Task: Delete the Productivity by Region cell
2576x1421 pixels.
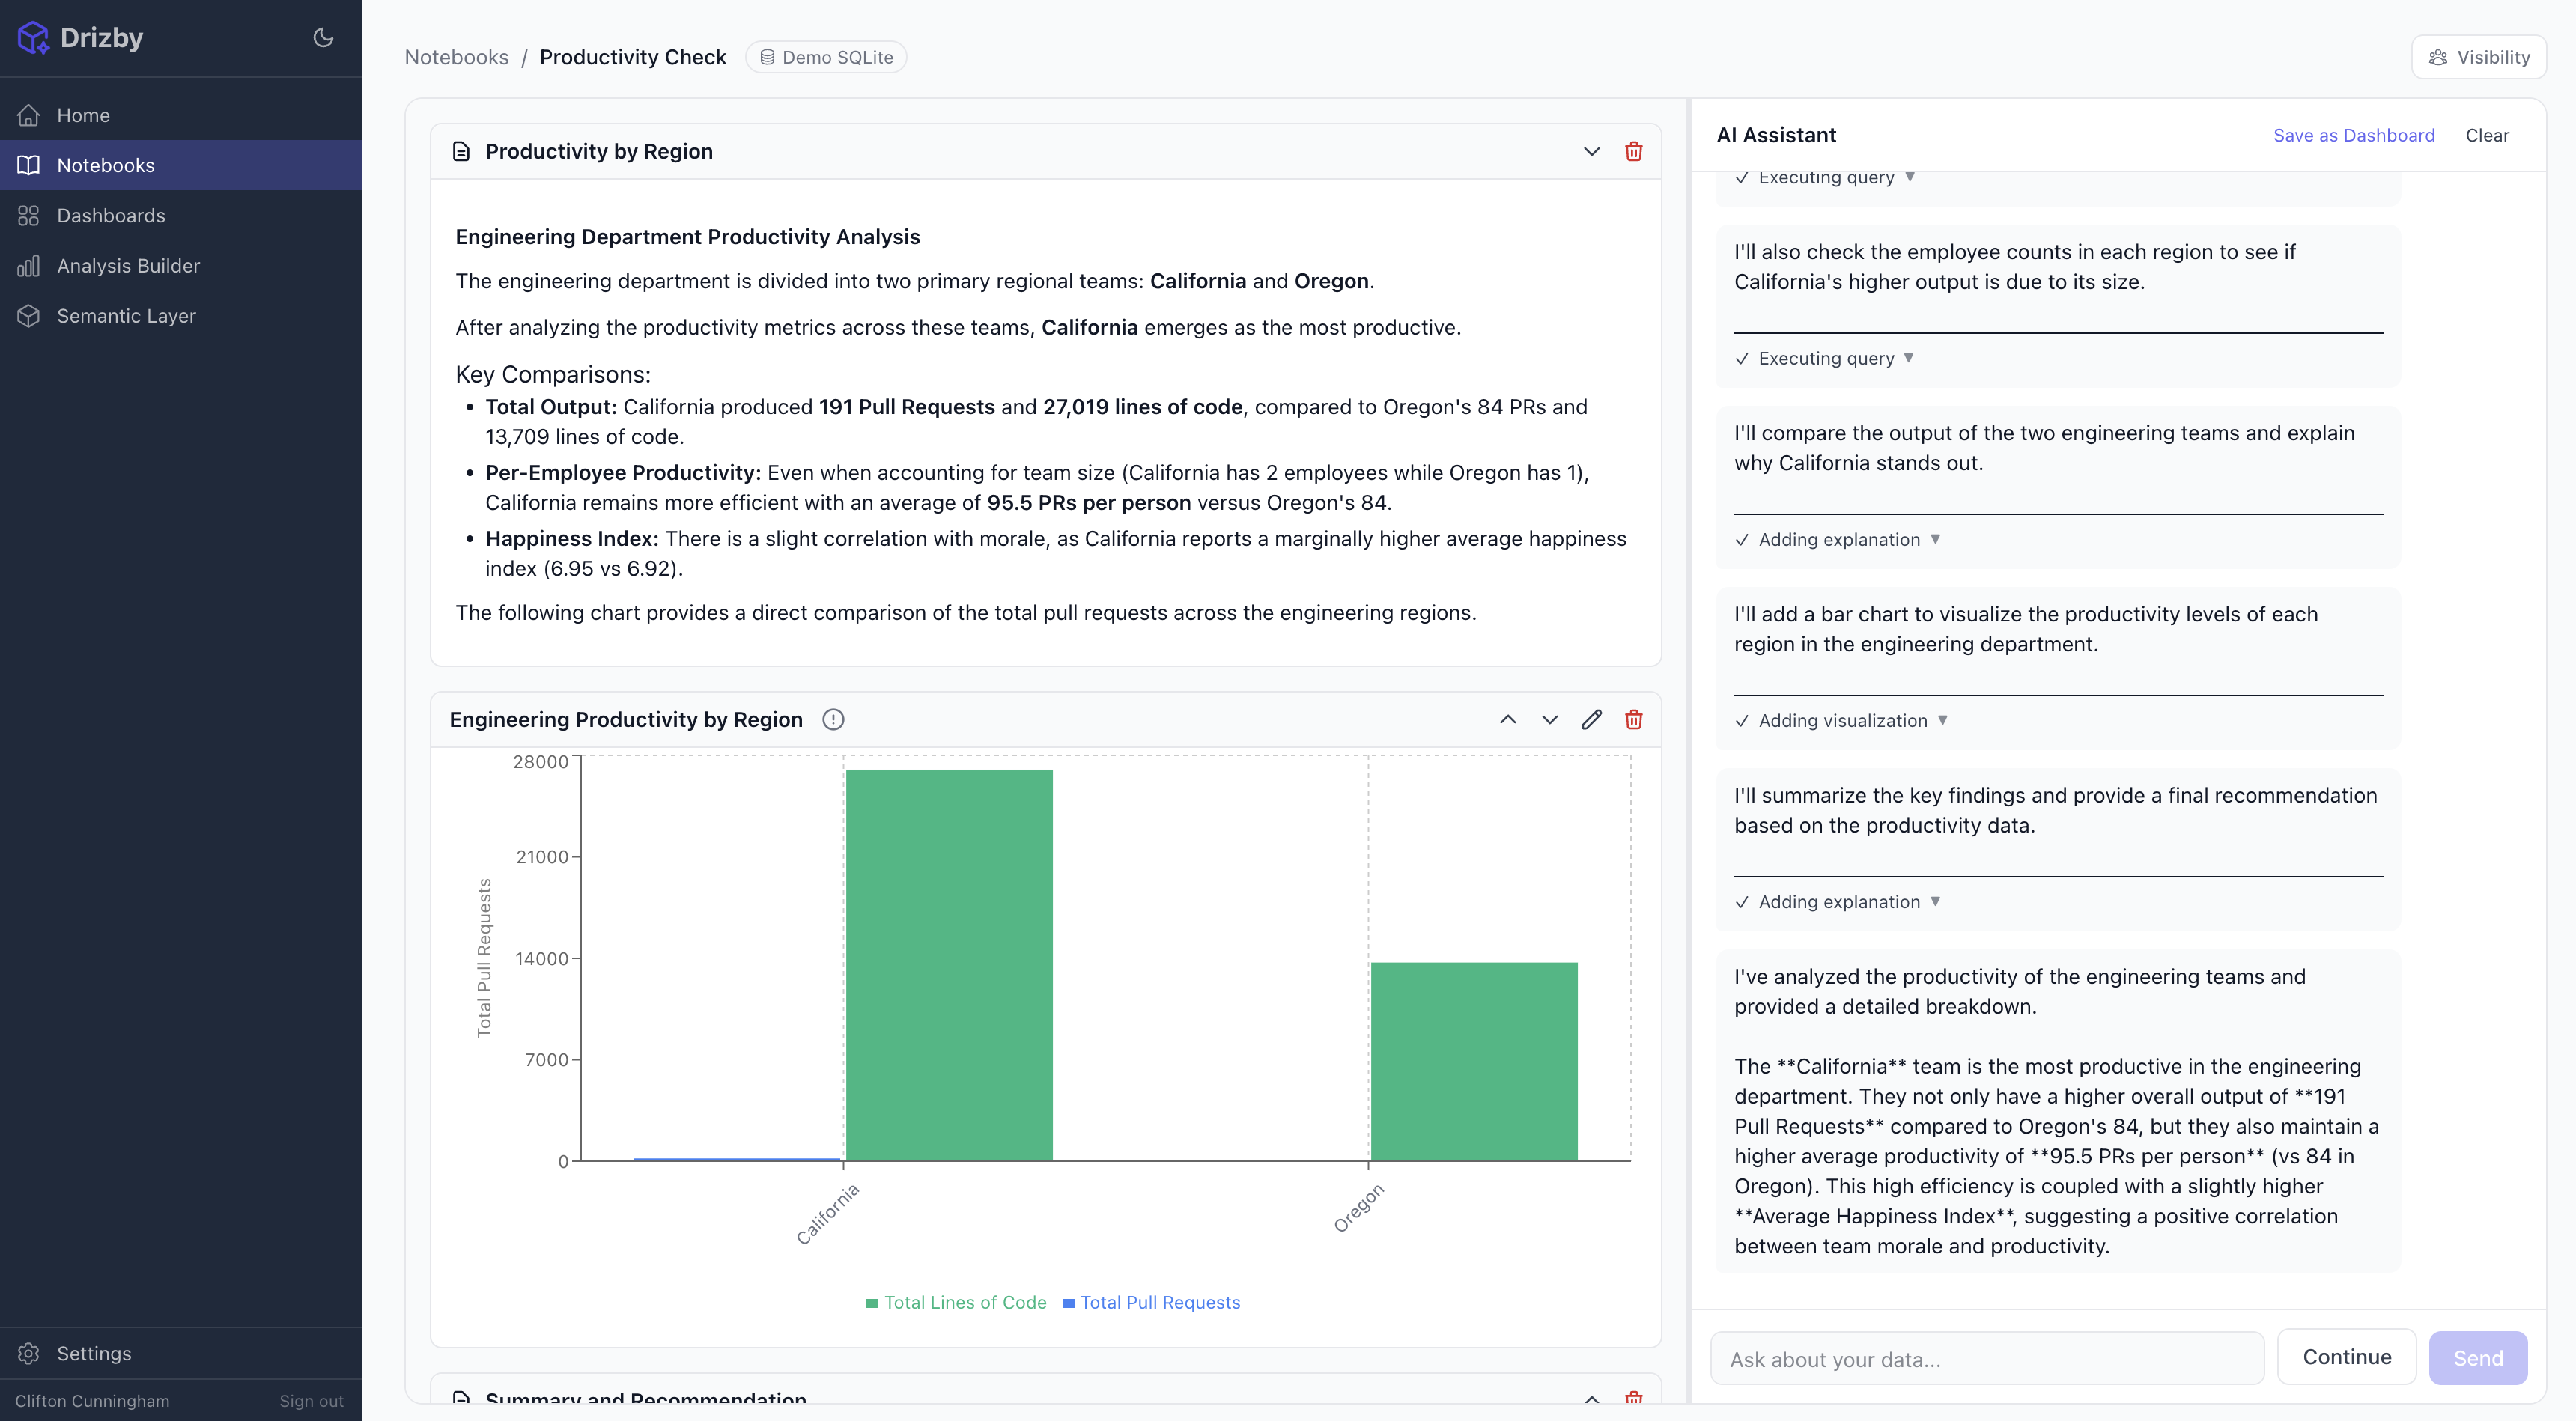Action: pos(1634,151)
